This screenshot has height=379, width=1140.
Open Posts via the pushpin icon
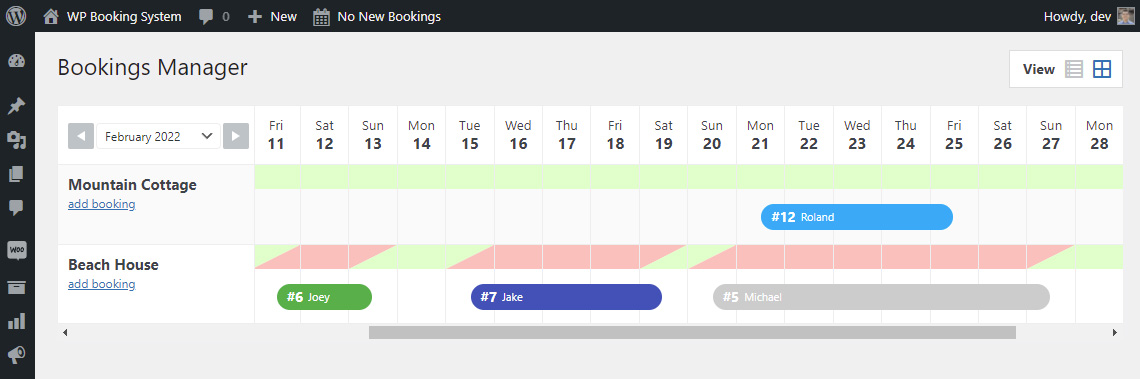point(16,106)
